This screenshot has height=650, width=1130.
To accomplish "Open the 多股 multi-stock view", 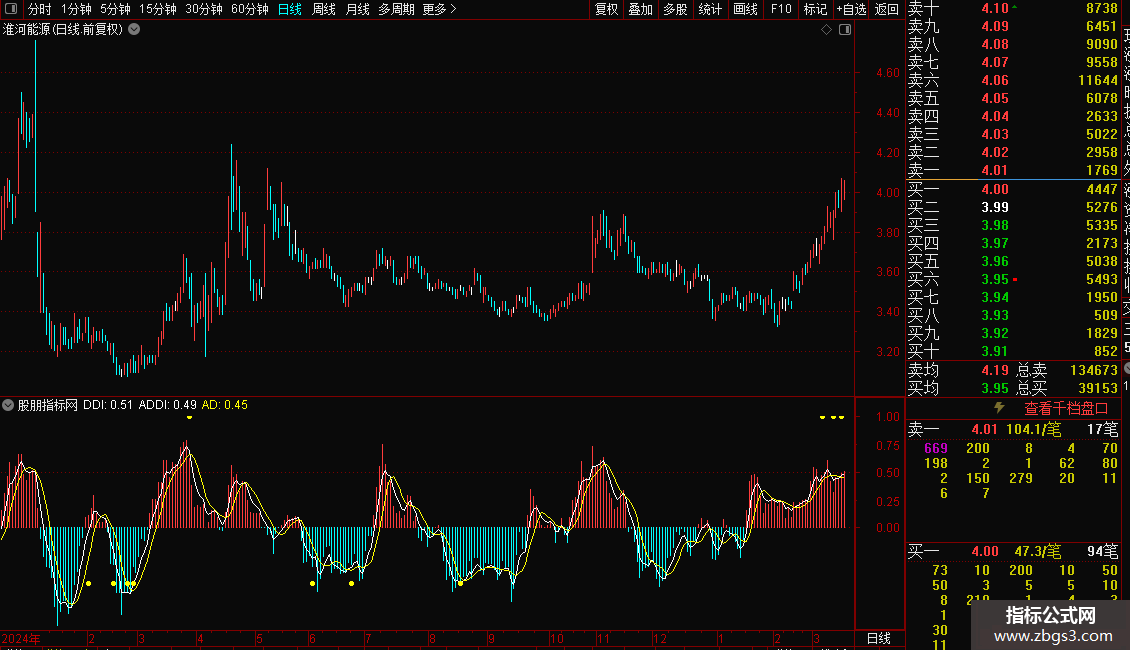I will pyautogui.click(x=675, y=9).
